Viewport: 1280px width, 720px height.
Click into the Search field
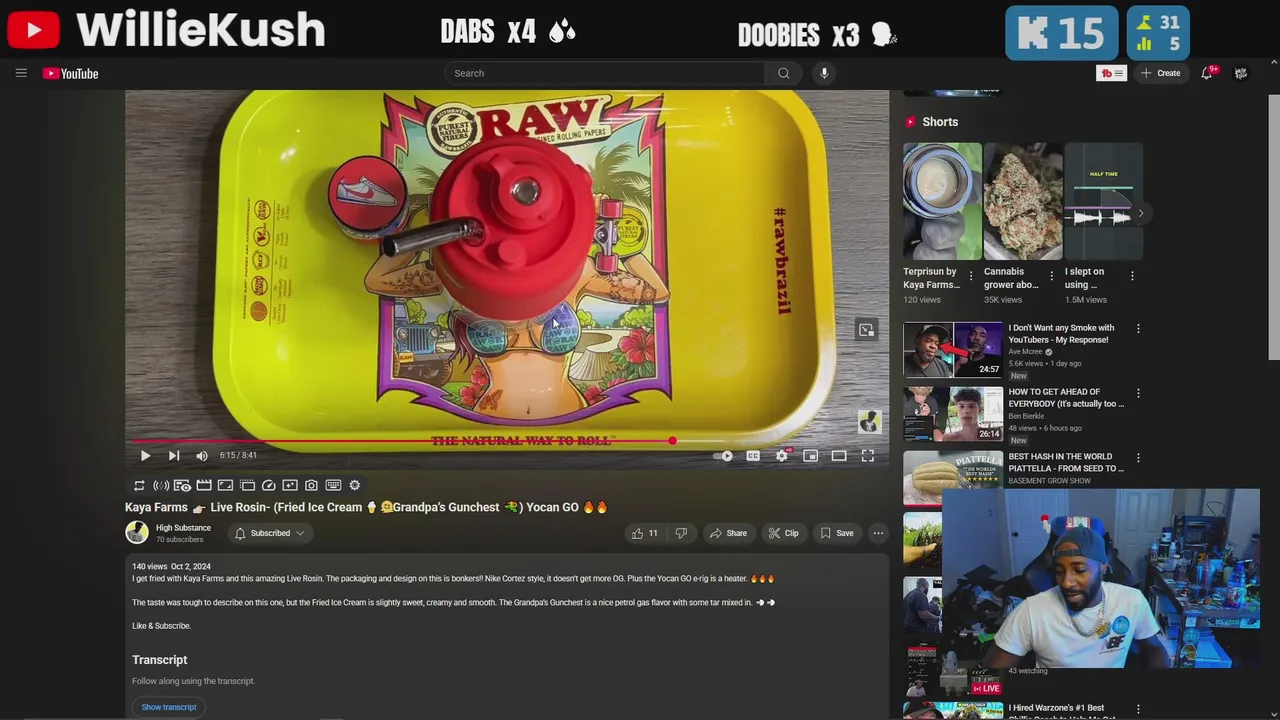pyautogui.click(x=605, y=73)
